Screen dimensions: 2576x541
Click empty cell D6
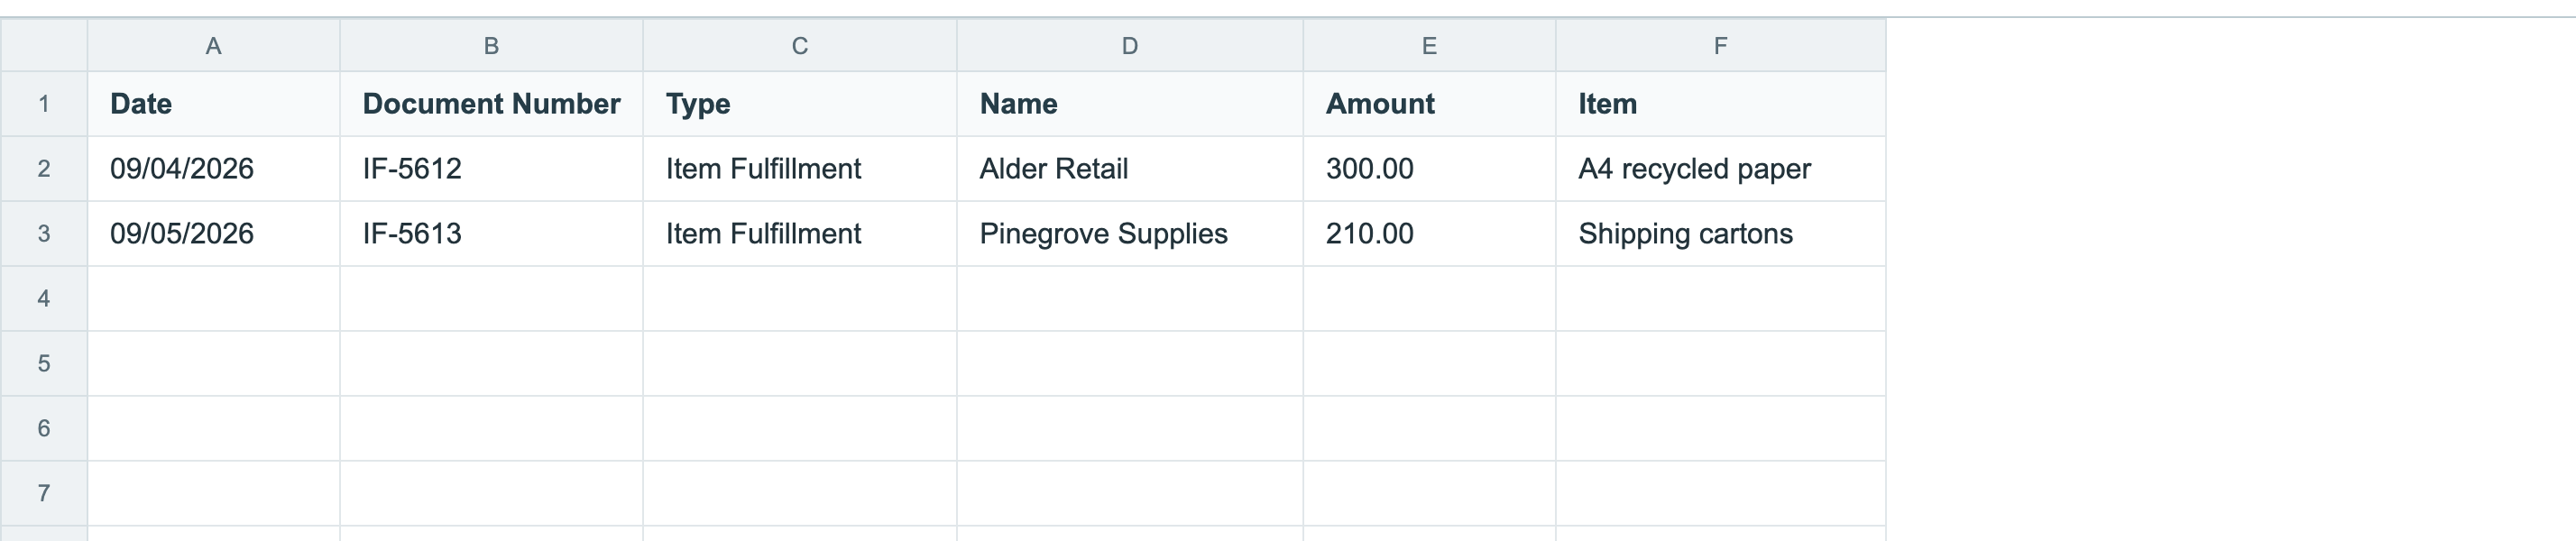[x=1130, y=429]
